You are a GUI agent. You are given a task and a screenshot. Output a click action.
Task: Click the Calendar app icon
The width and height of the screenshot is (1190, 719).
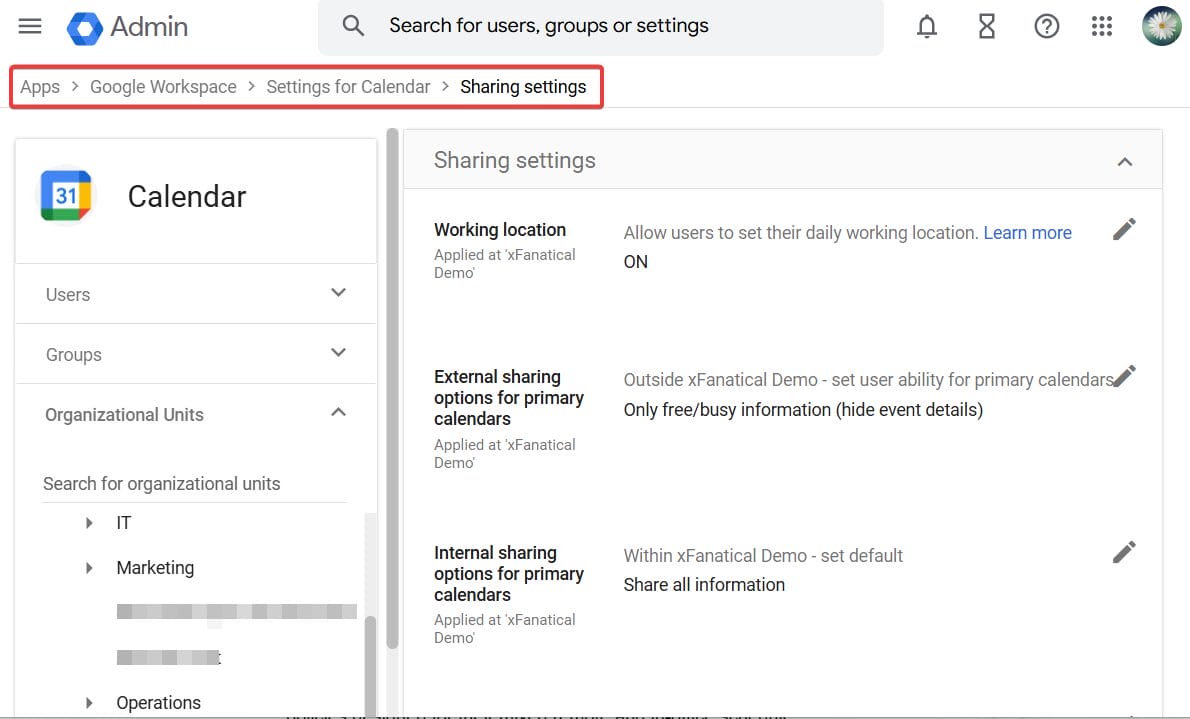(66, 196)
